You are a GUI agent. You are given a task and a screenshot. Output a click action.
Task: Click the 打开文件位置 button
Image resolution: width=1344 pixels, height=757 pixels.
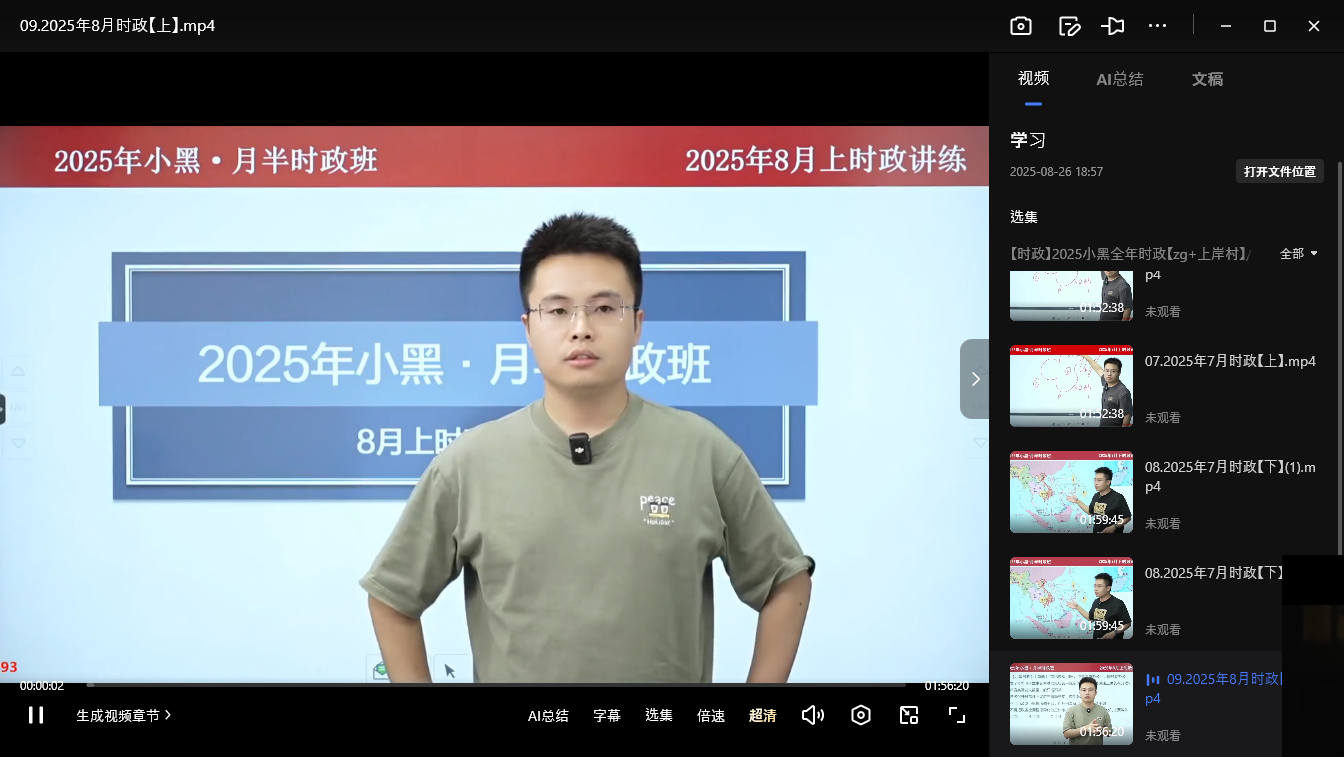1279,172
